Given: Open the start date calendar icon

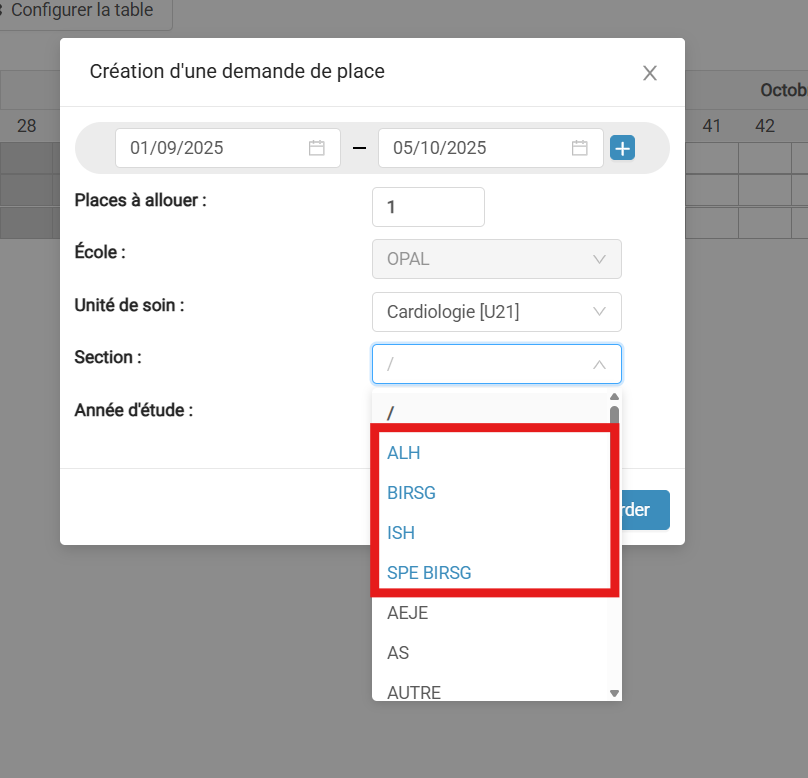Looking at the screenshot, I should coord(316,148).
